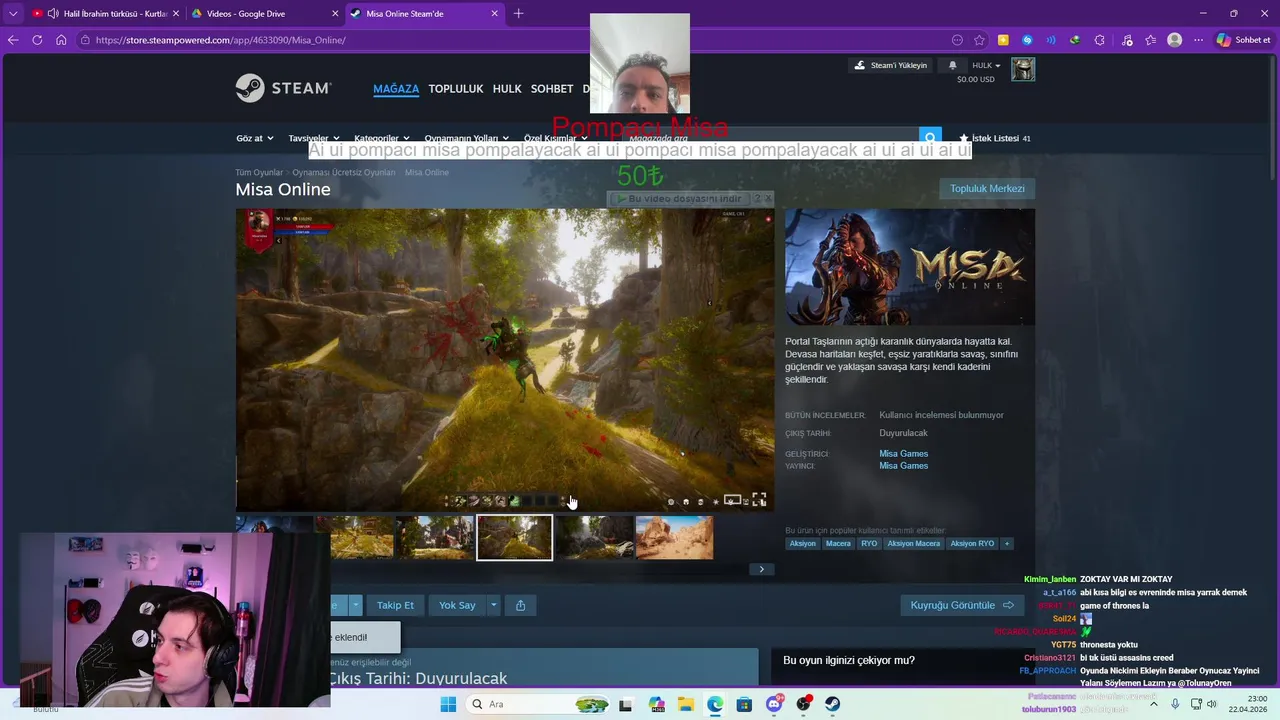Open Copilot Sohbet et button
Image resolution: width=1280 pixels, height=720 pixels.
coord(1244,40)
